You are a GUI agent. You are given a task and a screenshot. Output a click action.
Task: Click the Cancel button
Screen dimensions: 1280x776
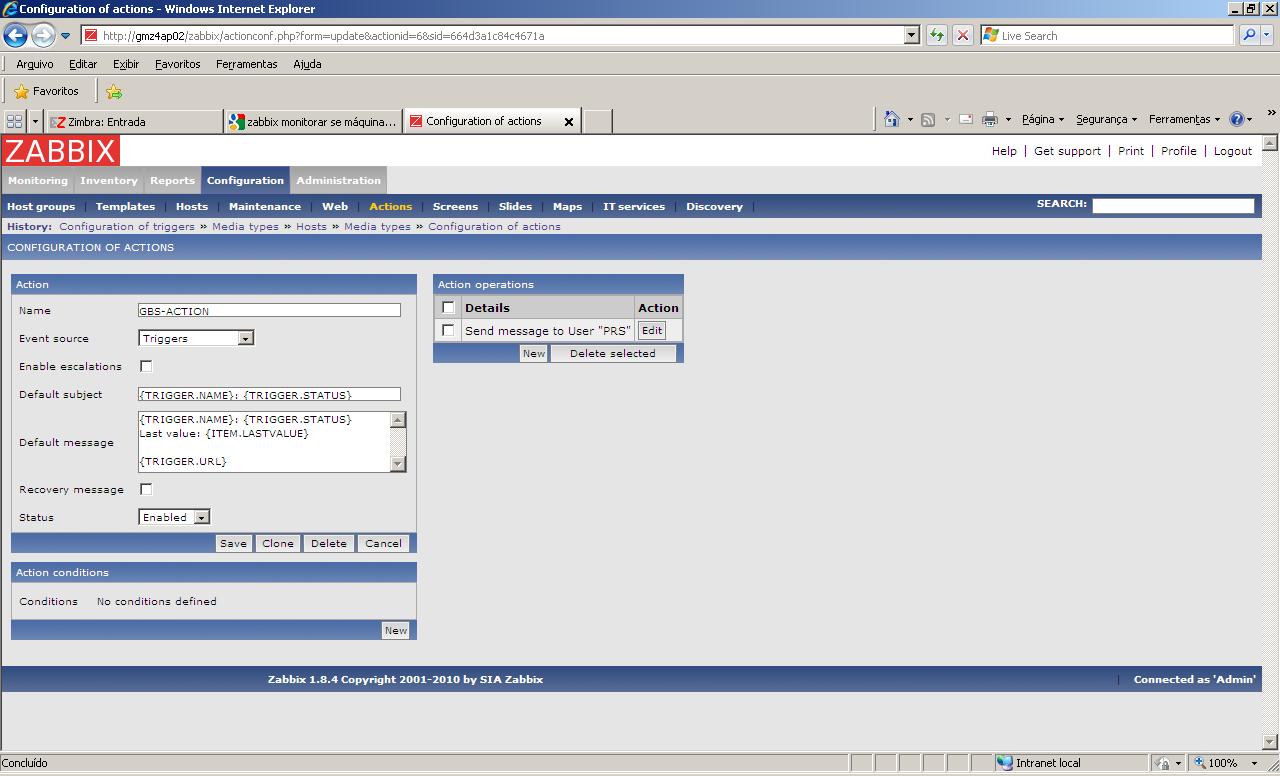[383, 544]
